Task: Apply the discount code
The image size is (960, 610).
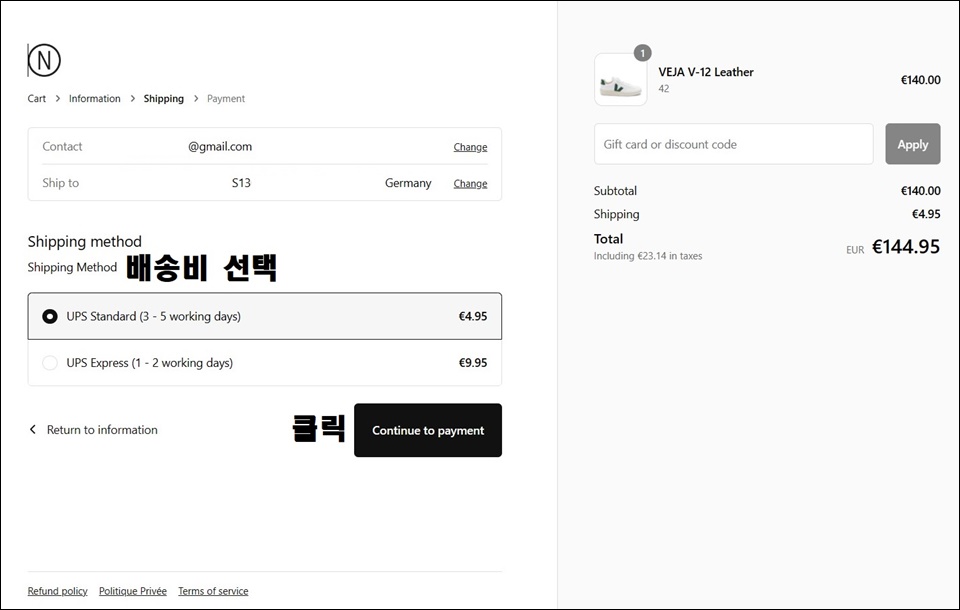Action: (x=912, y=144)
